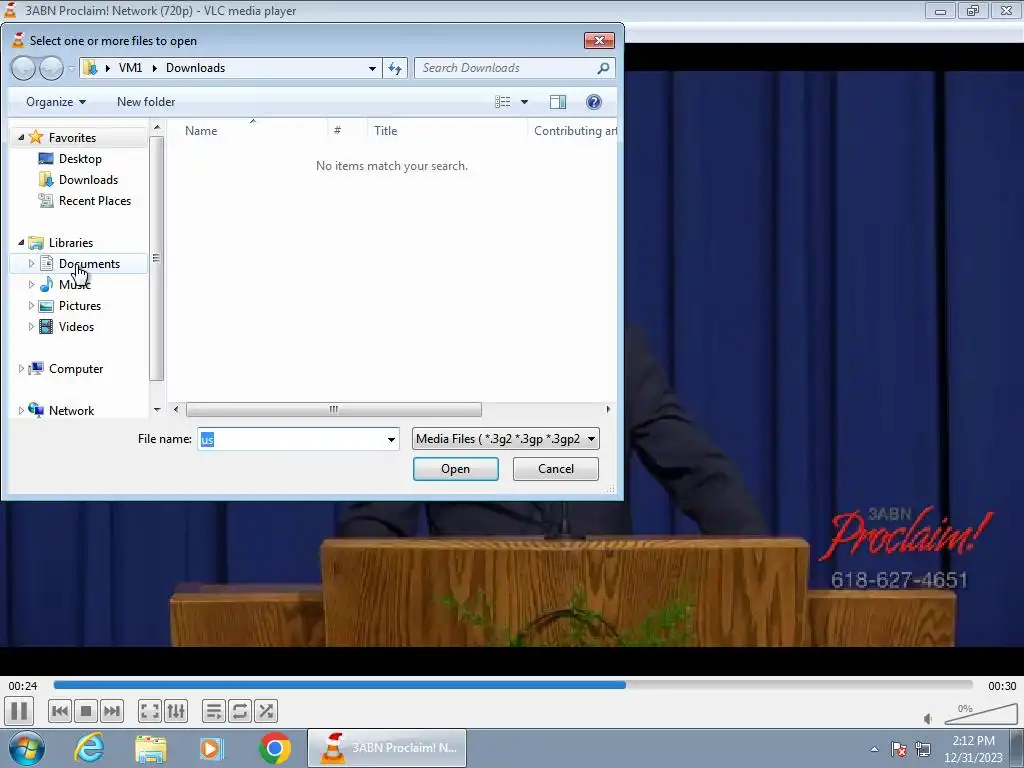Open the view options dropdown arrow
1024x768 pixels.
(524, 102)
